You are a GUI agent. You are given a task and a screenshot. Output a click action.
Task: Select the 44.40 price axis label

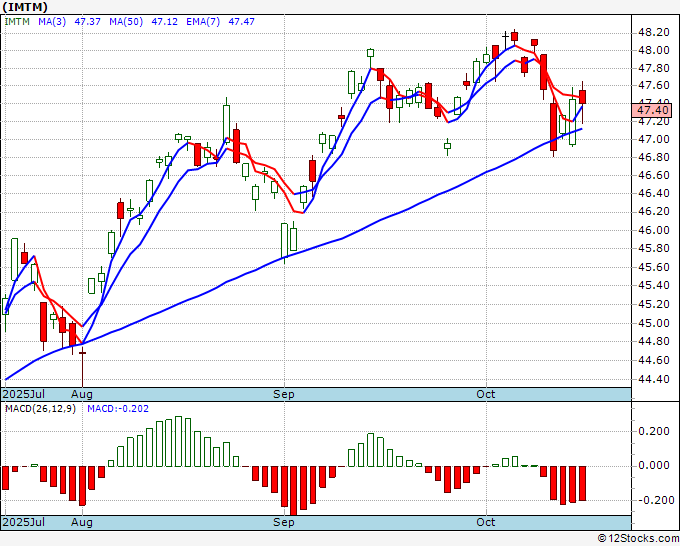(654, 379)
